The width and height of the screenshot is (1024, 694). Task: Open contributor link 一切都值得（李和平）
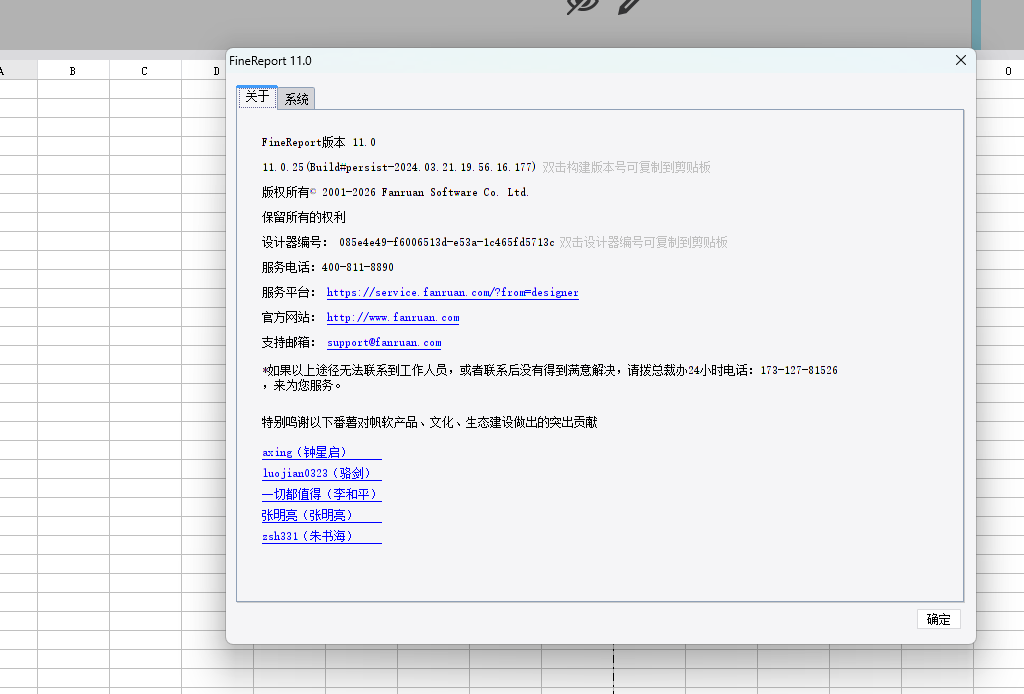(321, 494)
